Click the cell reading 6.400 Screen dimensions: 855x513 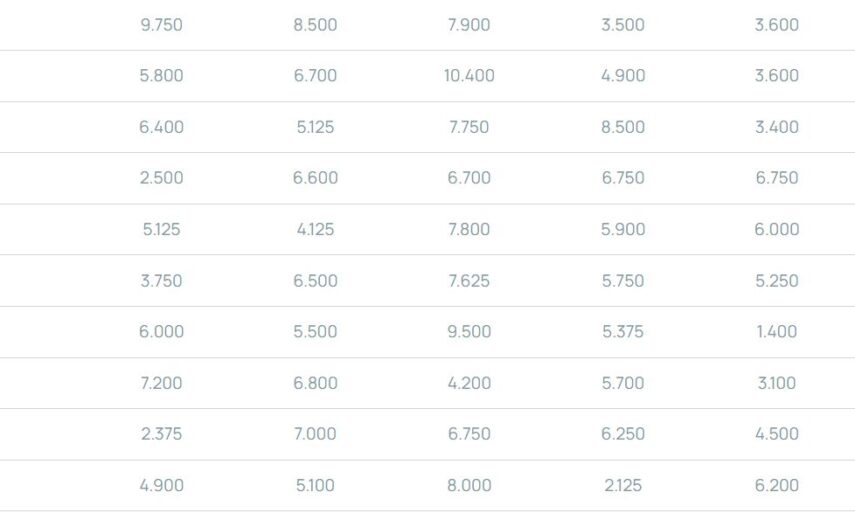coord(161,127)
